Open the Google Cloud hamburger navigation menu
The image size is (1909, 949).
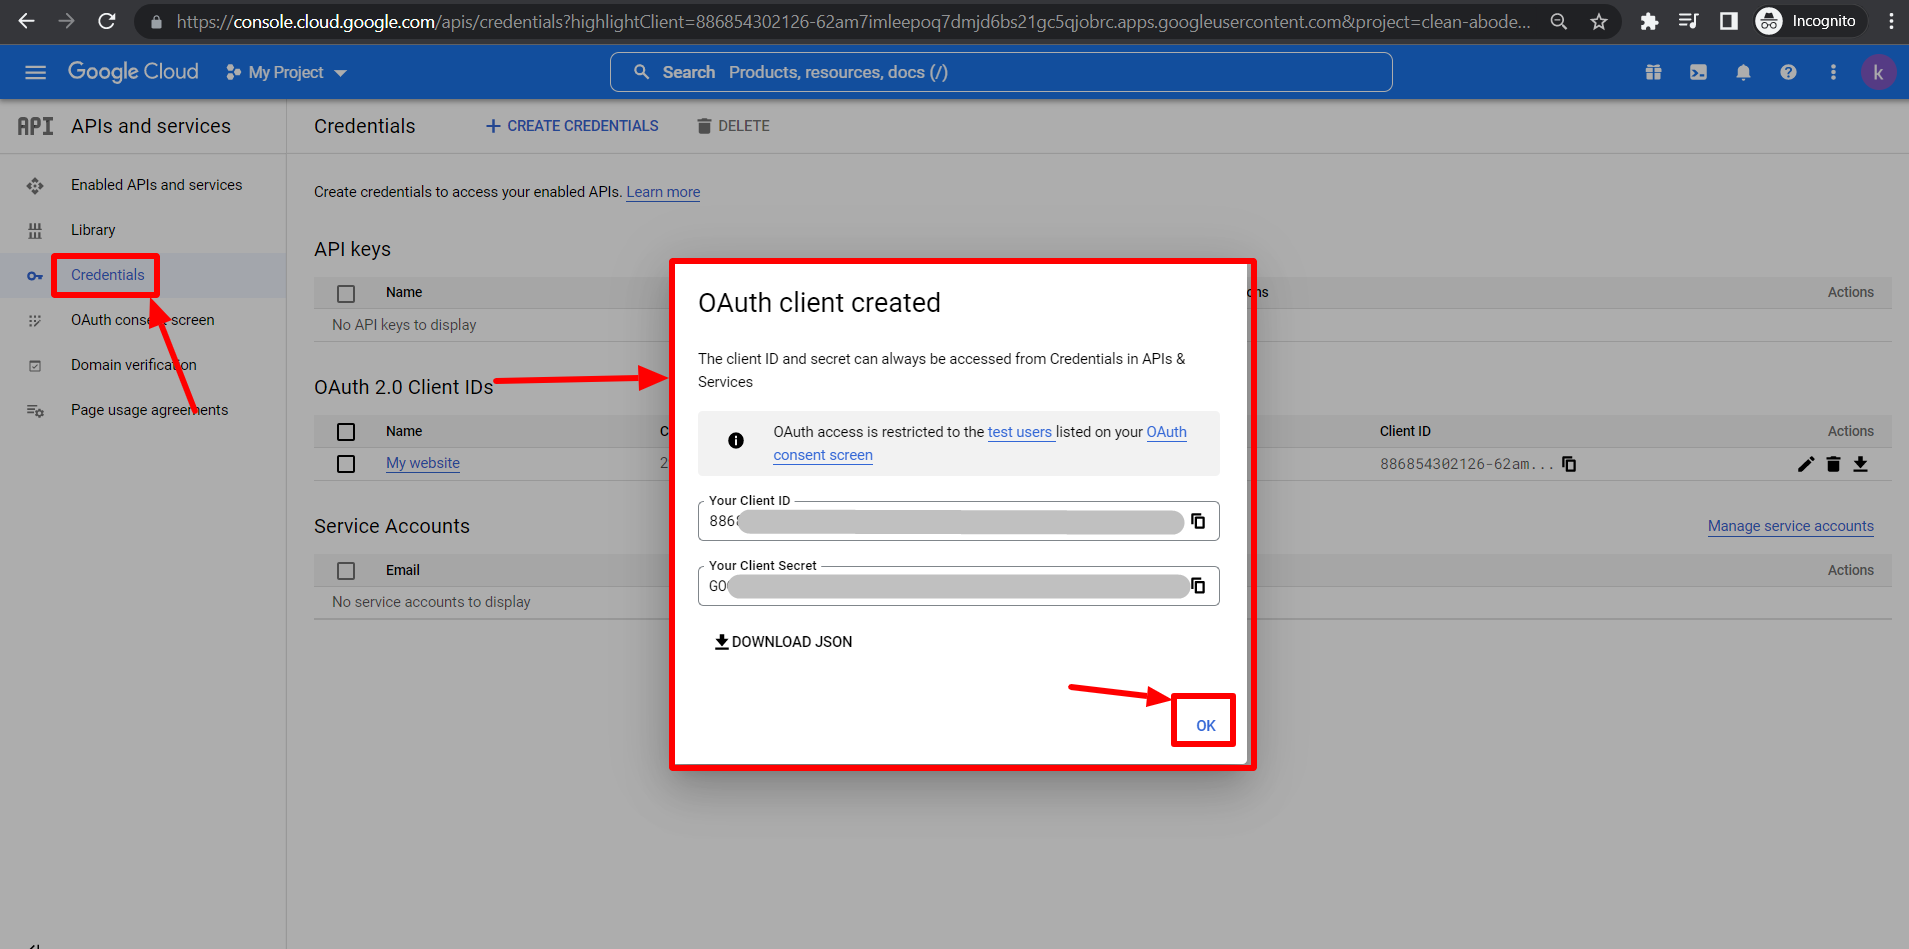(36, 72)
